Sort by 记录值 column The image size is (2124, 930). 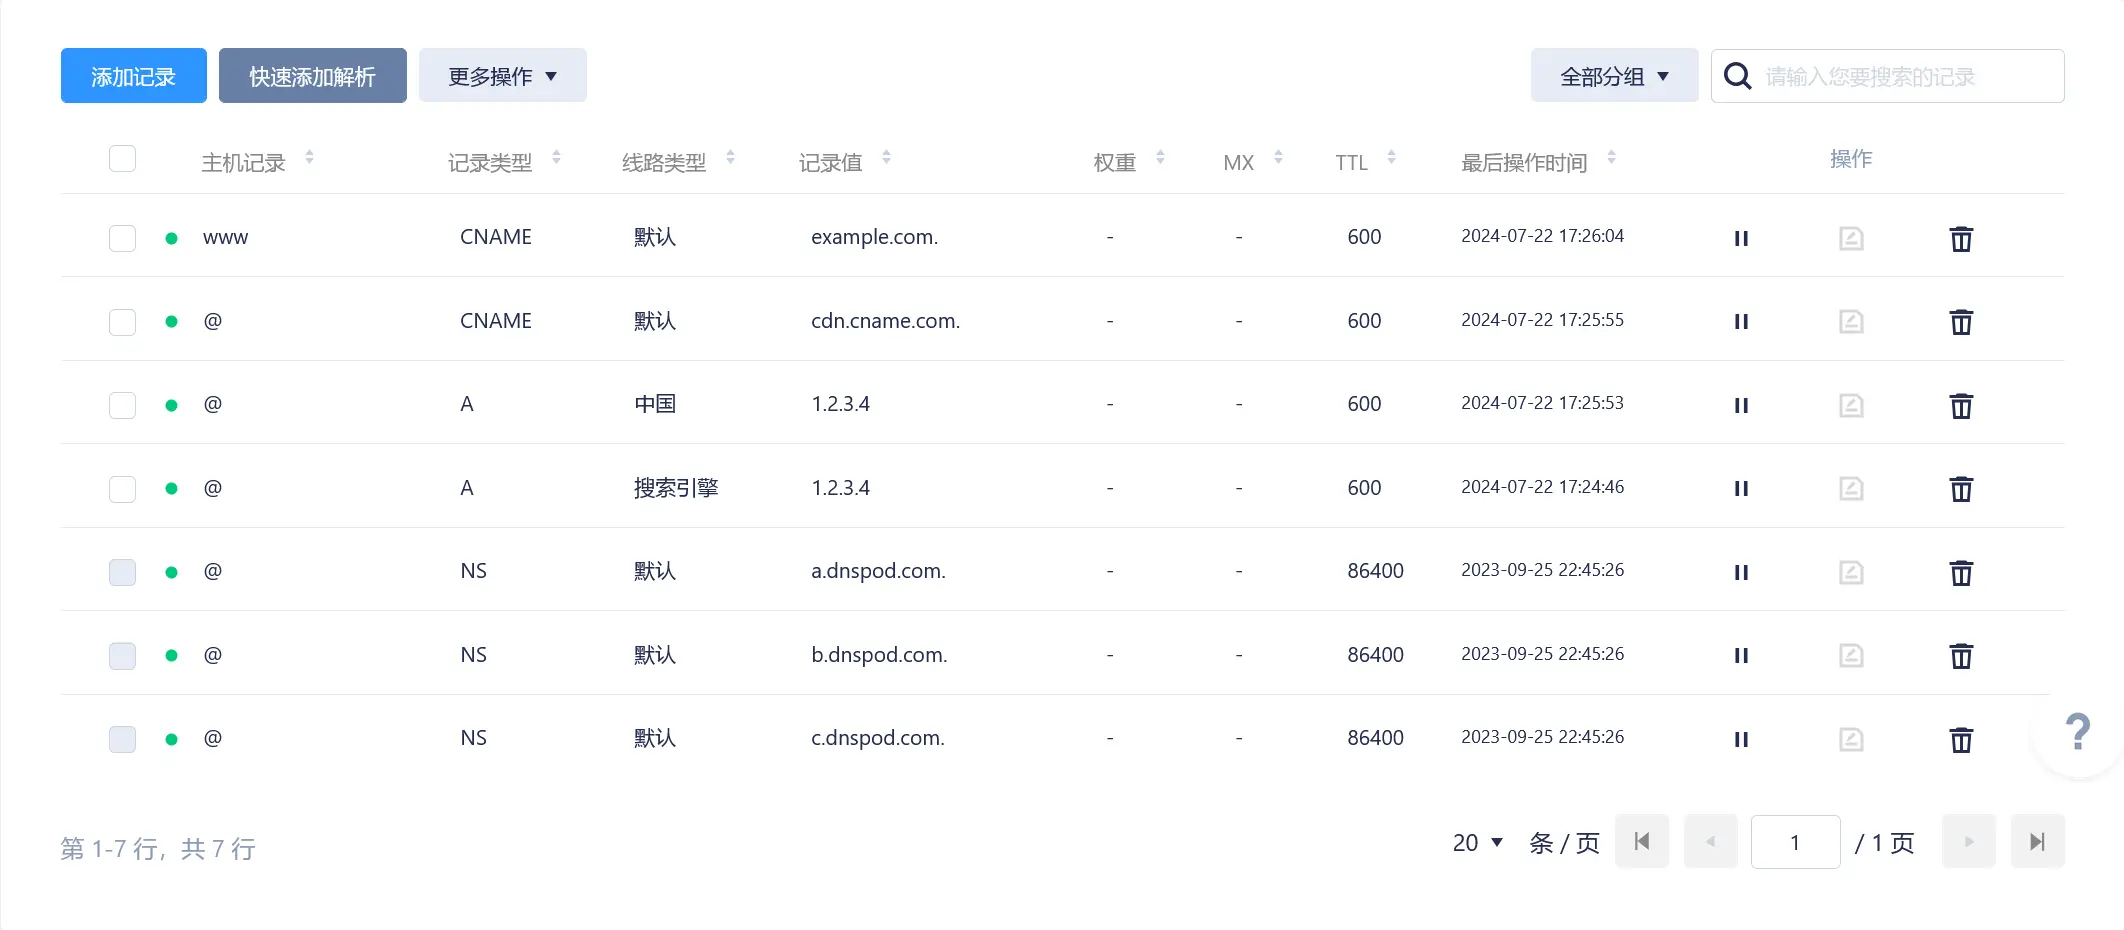pos(886,158)
